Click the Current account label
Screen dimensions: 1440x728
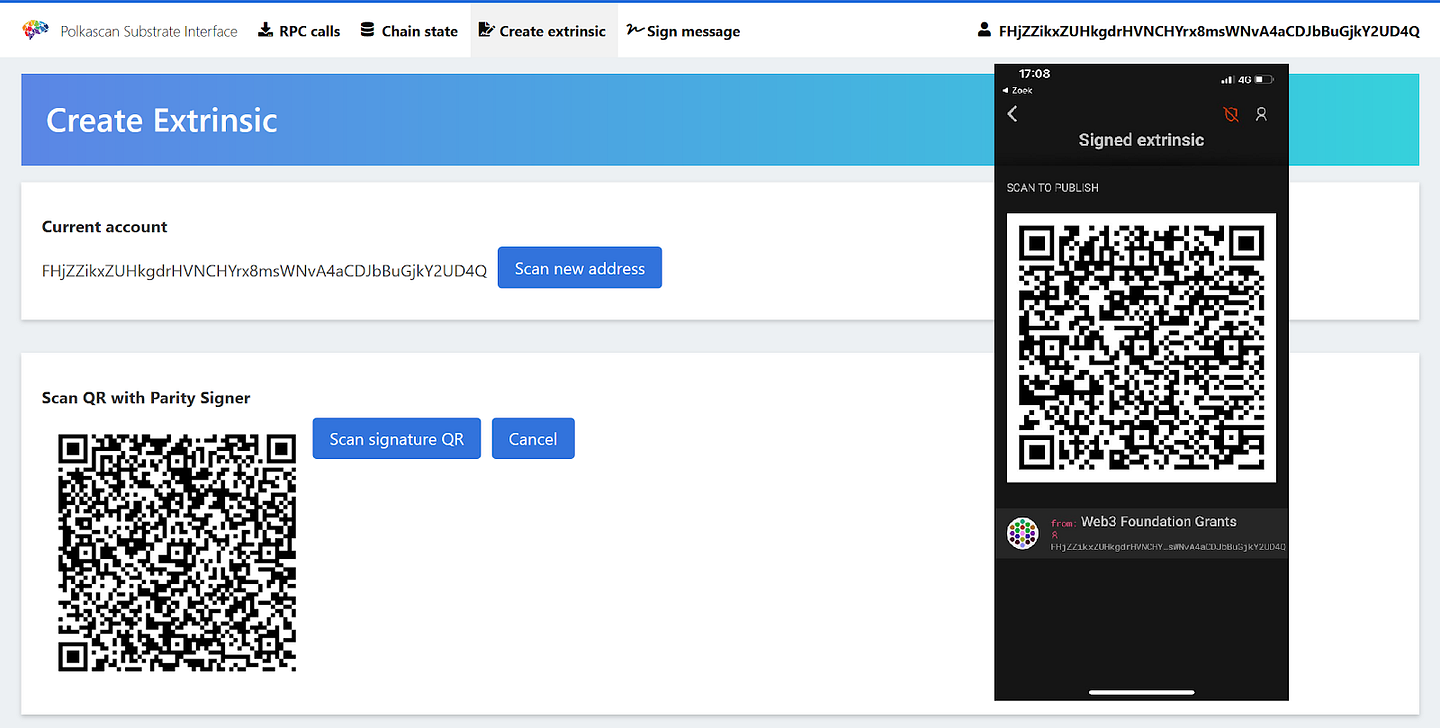105,227
